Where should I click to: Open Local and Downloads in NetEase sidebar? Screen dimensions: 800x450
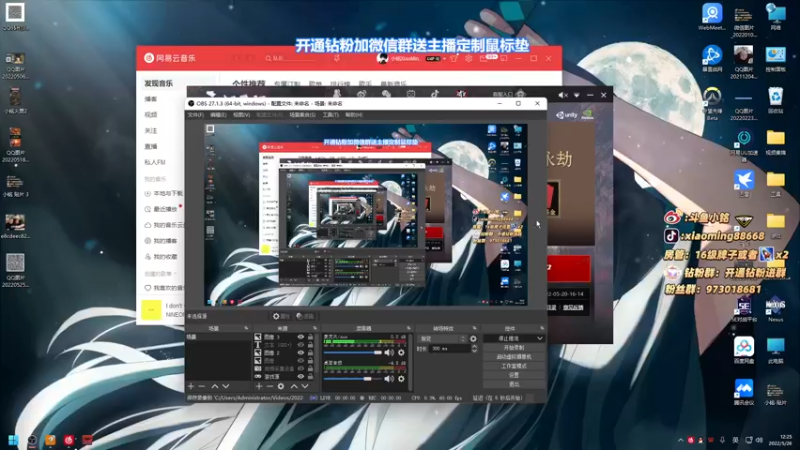pyautogui.click(x=164, y=194)
